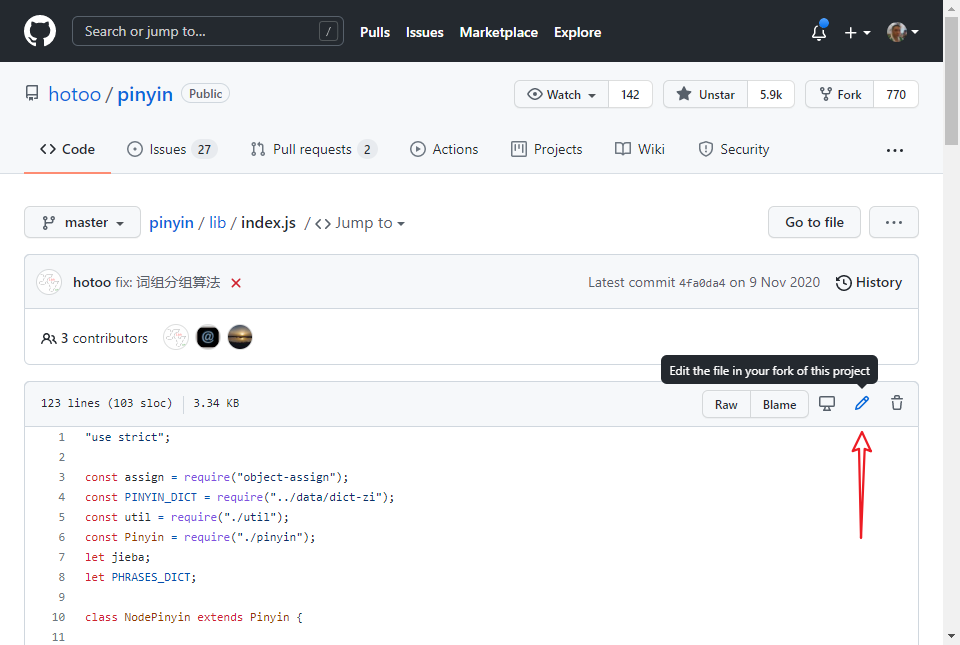The width and height of the screenshot is (960, 645).
Task: Click the 5.9k stargazers count
Action: (x=771, y=94)
